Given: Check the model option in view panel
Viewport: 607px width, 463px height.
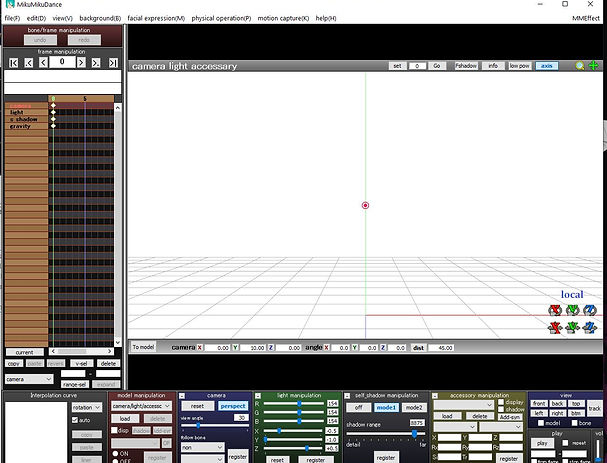Looking at the screenshot, I should tap(541, 423).
